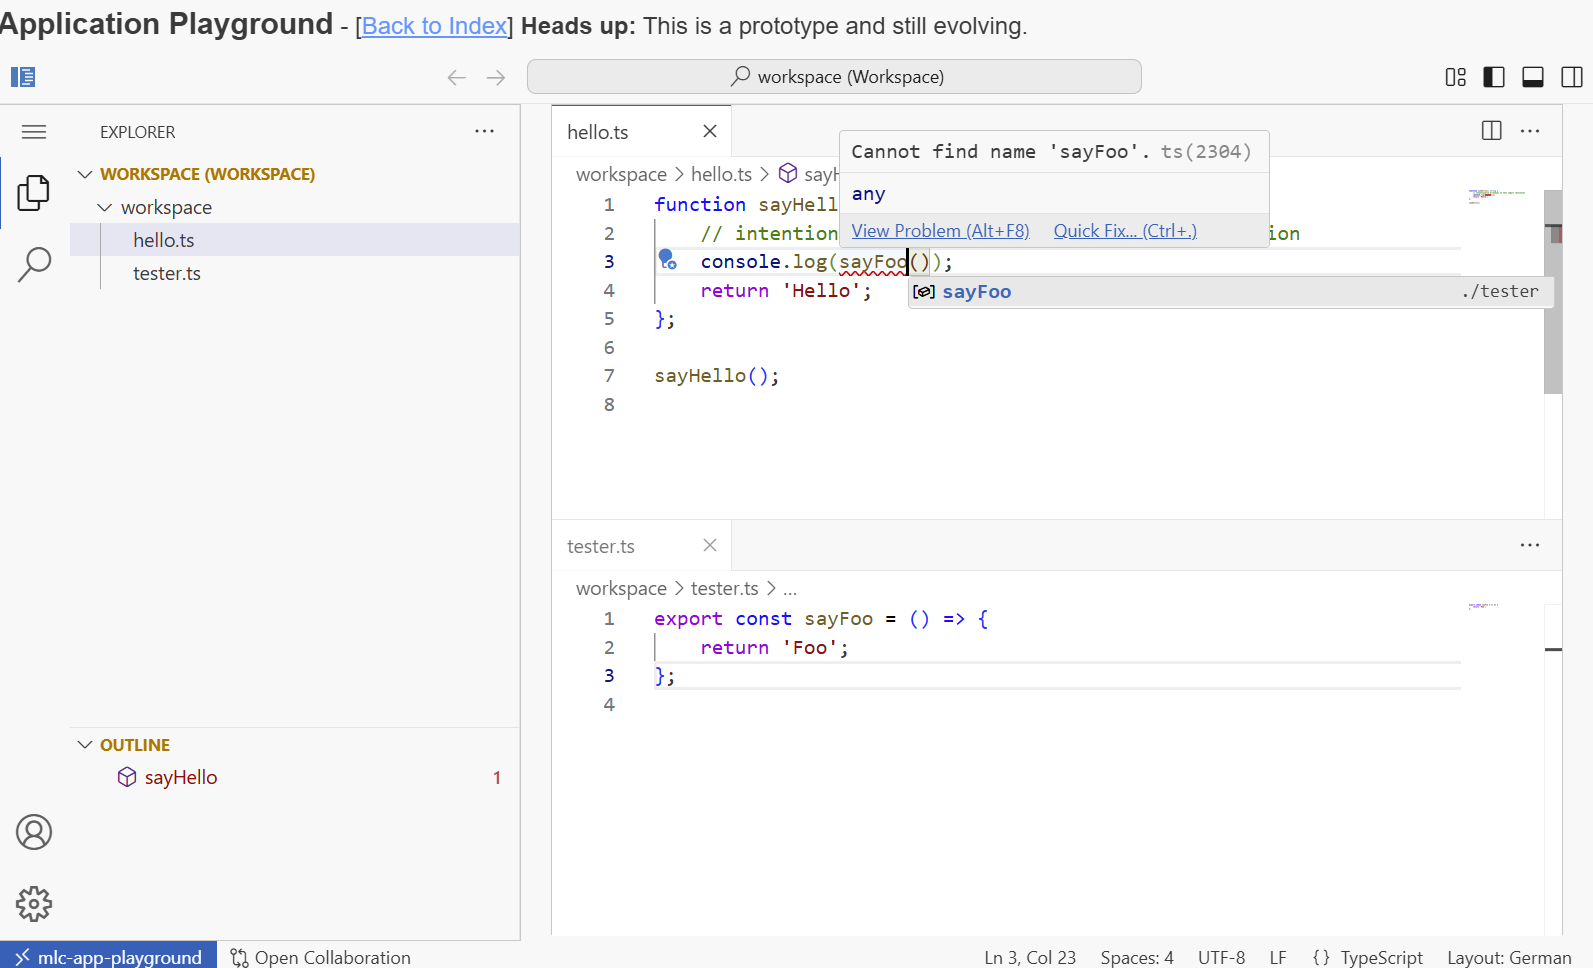Collapse the OUTLINE section
This screenshot has height=968, width=1593.
[x=86, y=745]
